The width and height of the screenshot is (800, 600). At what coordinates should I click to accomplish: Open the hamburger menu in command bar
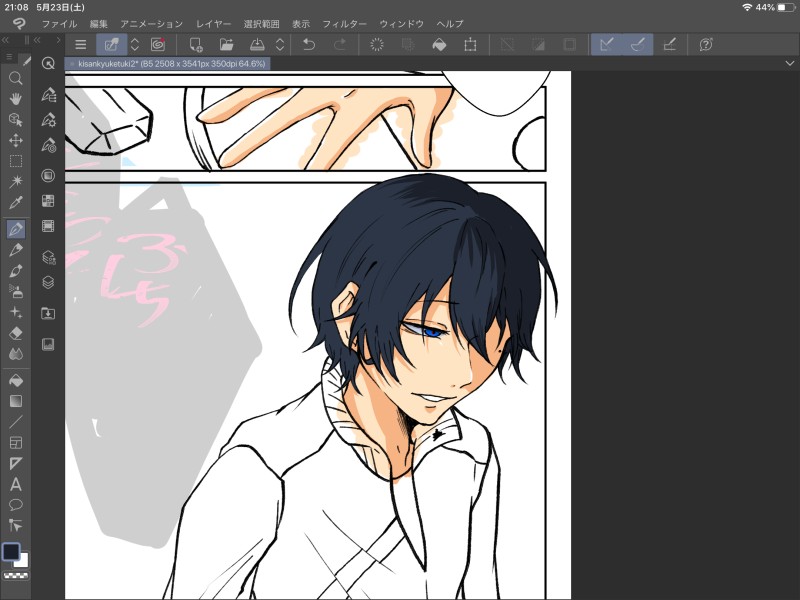81,45
